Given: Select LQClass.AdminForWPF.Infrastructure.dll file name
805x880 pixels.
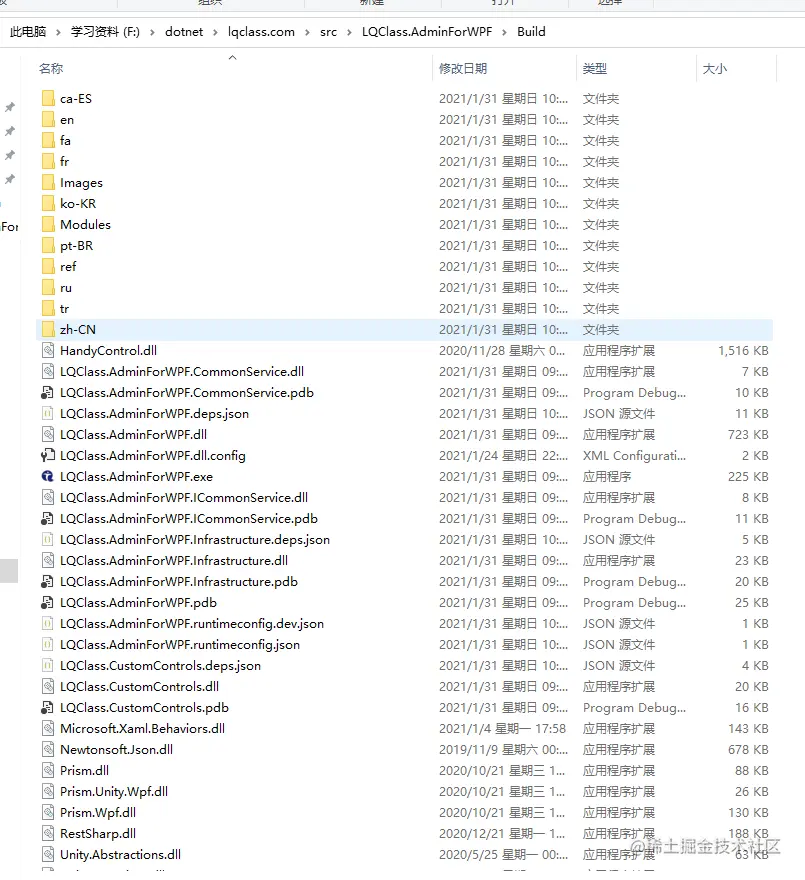Looking at the screenshot, I should click(x=173, y=561).
